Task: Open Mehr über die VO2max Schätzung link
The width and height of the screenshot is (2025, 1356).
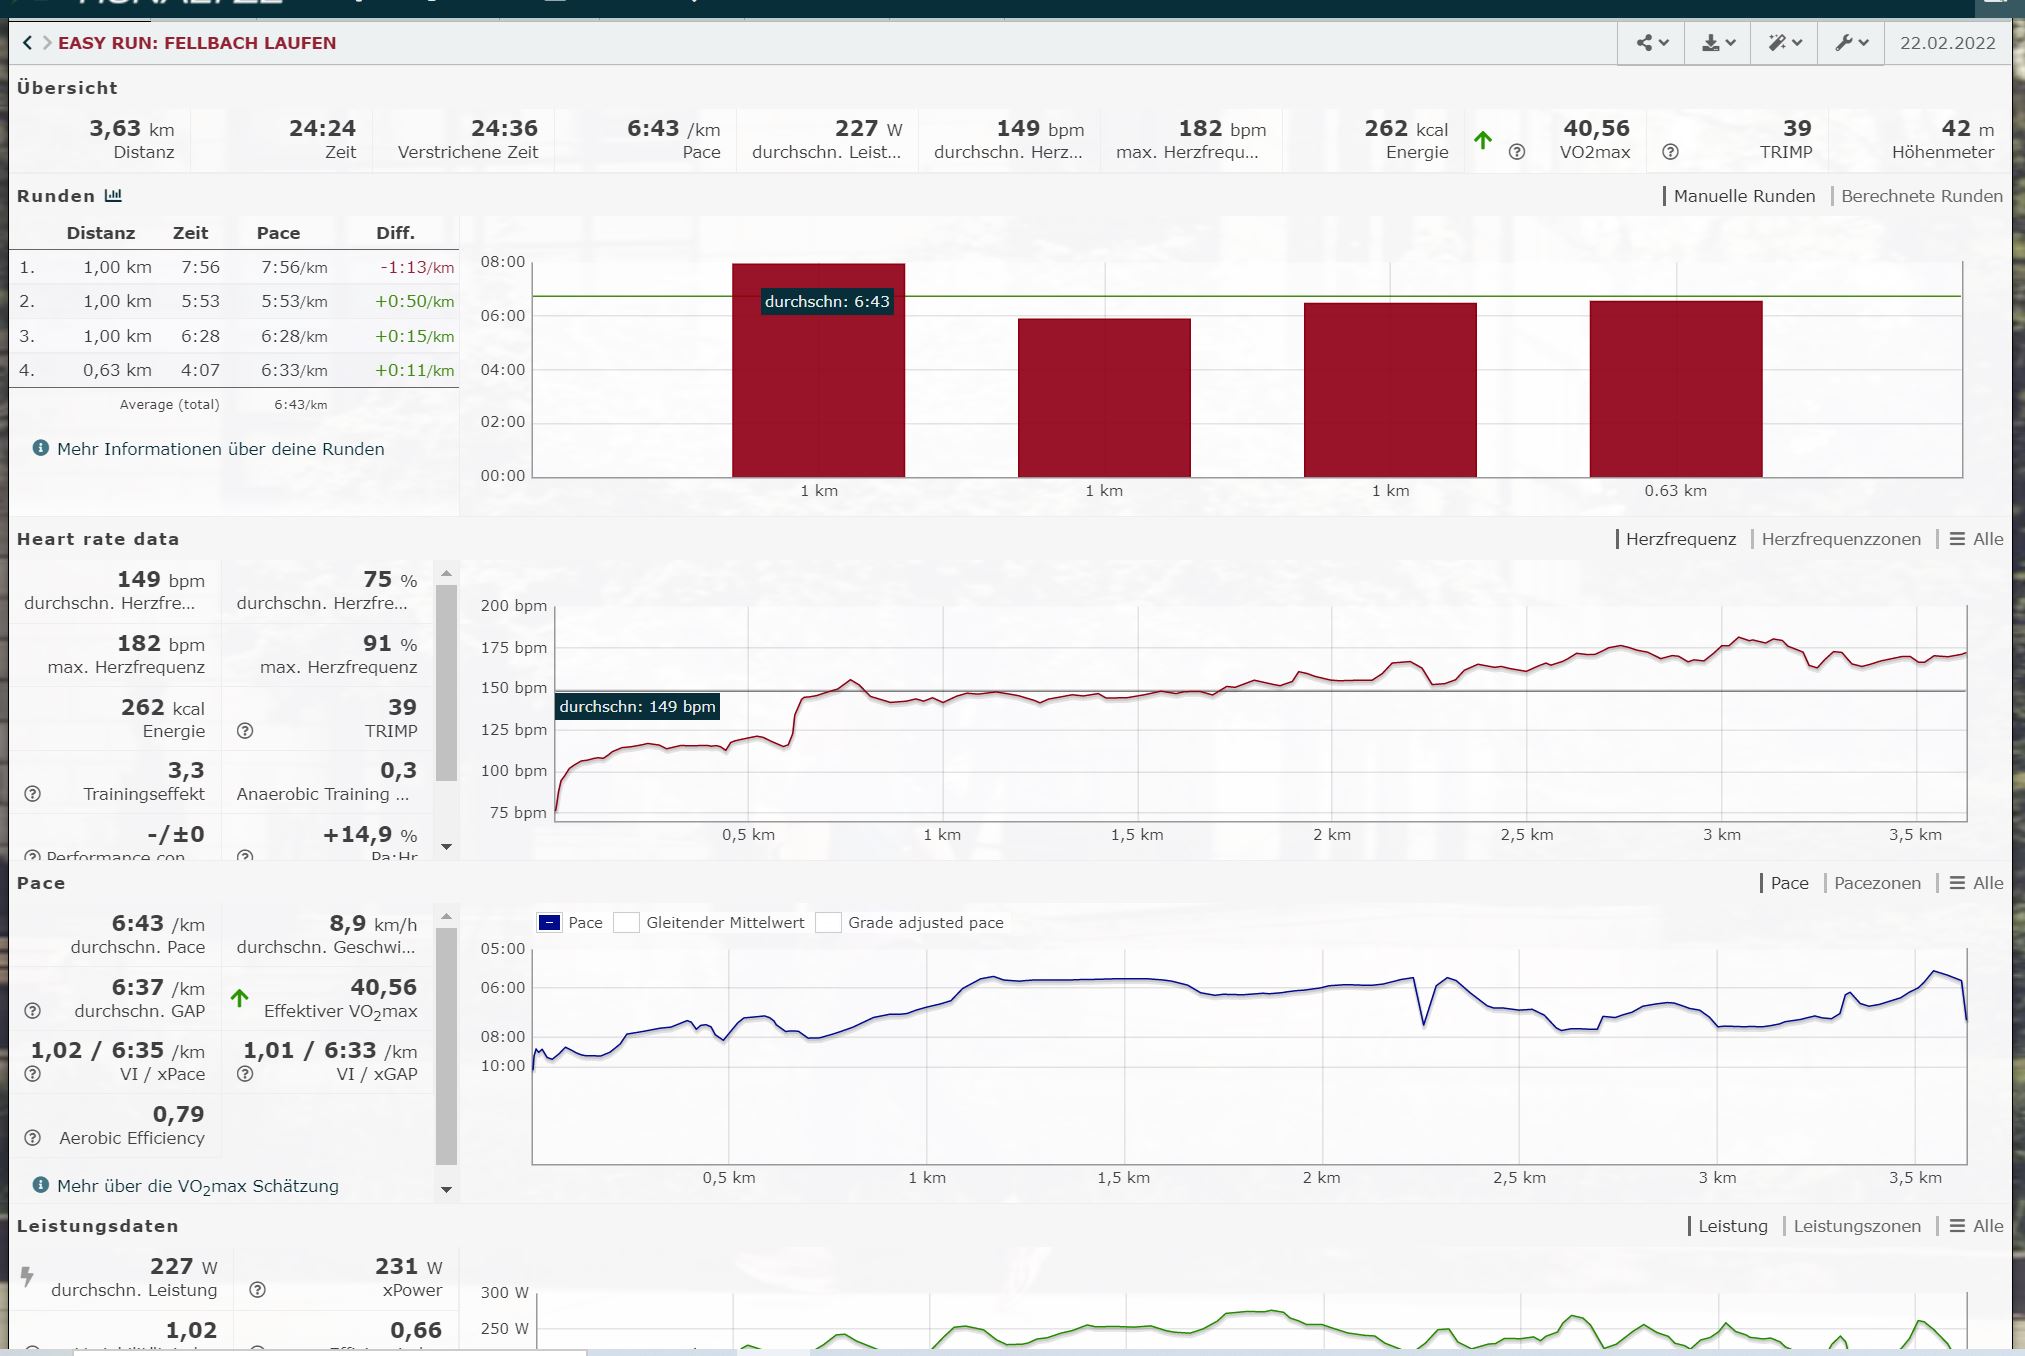Action: [197, 1186]
